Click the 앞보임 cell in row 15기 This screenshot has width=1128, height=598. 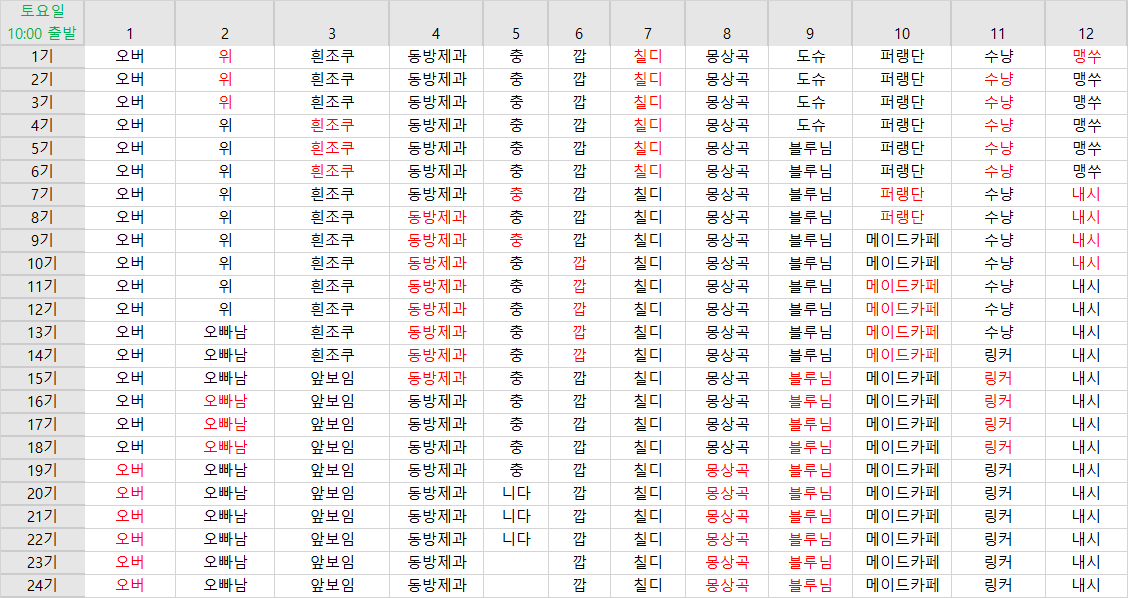tap(332, 378)
